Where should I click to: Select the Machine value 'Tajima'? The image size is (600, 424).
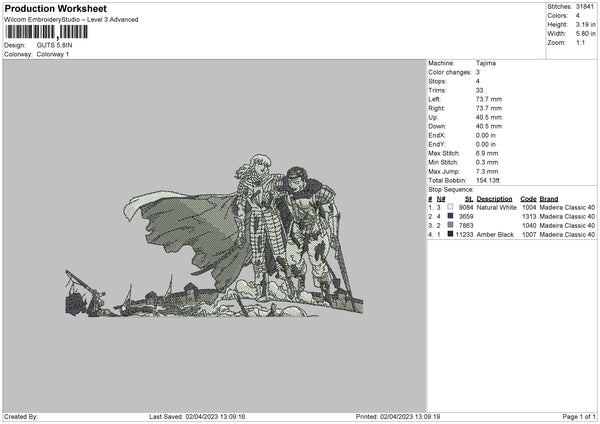point(486,63)
